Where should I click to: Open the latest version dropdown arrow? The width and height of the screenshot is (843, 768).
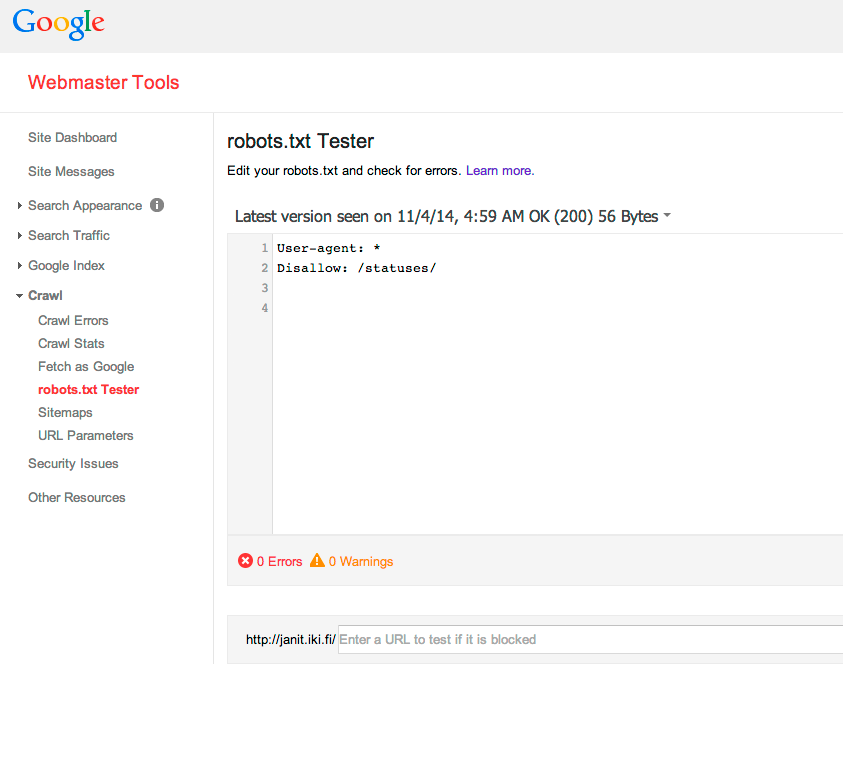(x=667, y=215)
